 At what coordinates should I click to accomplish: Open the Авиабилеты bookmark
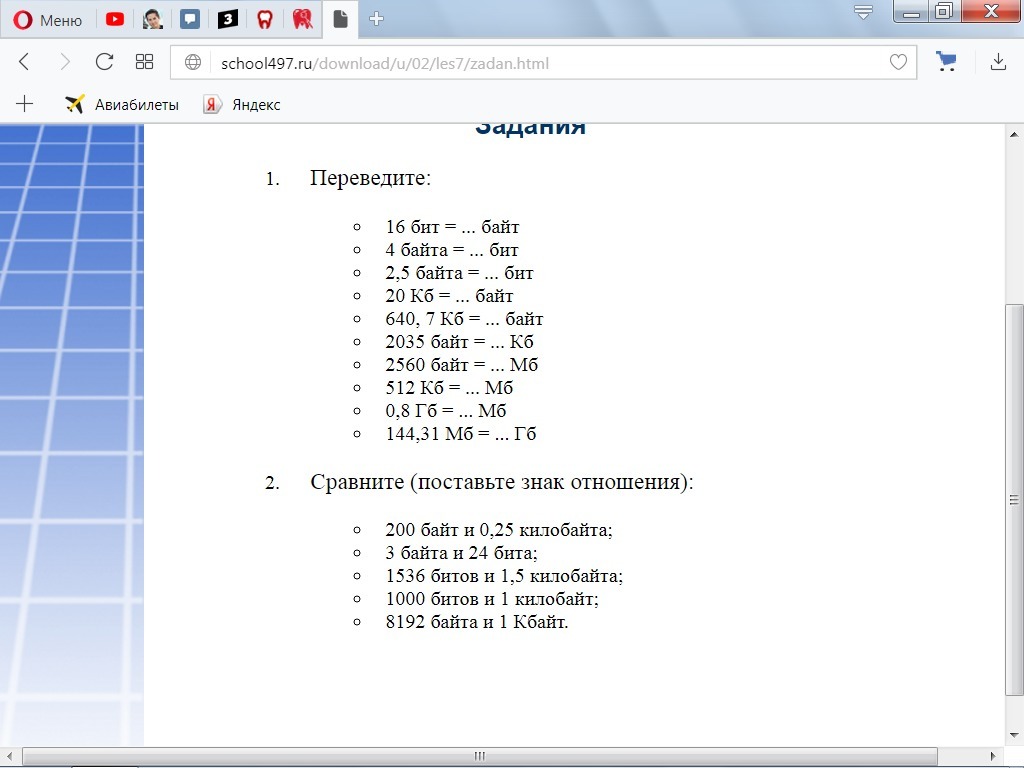[122, 104]
